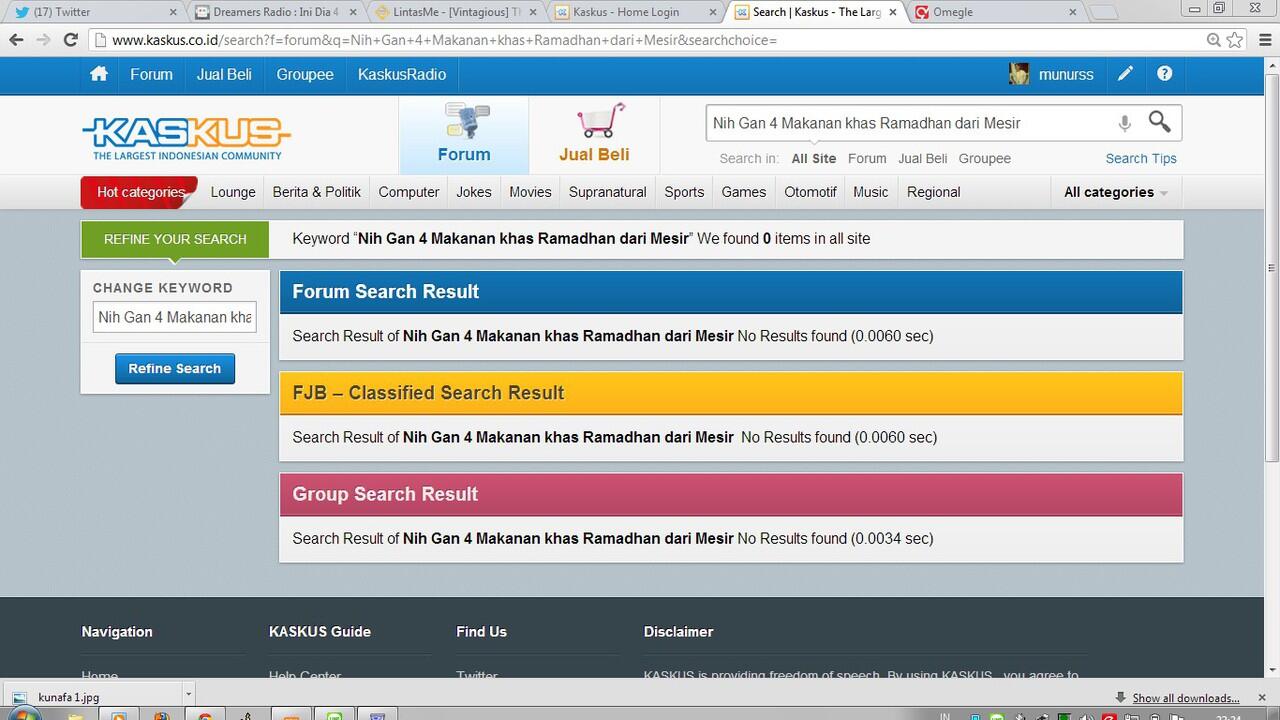The width and height of the screenshot is (1280, 720).
Task: Open the Games category
Action: pos(744,192)
